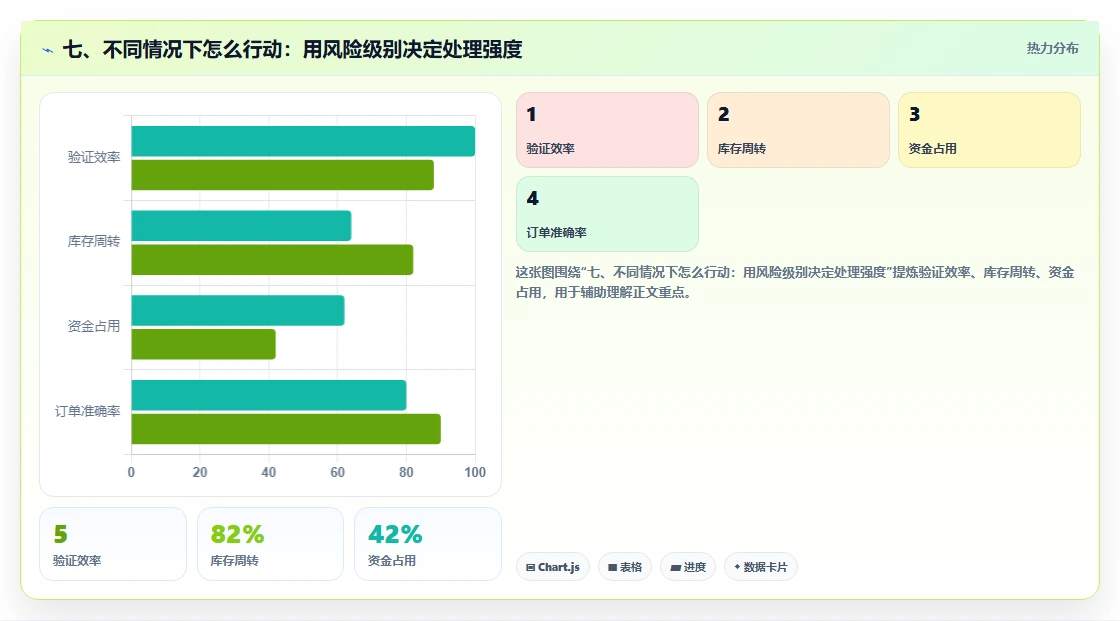Click the green bar for 库存周转

tap(272, 259)
